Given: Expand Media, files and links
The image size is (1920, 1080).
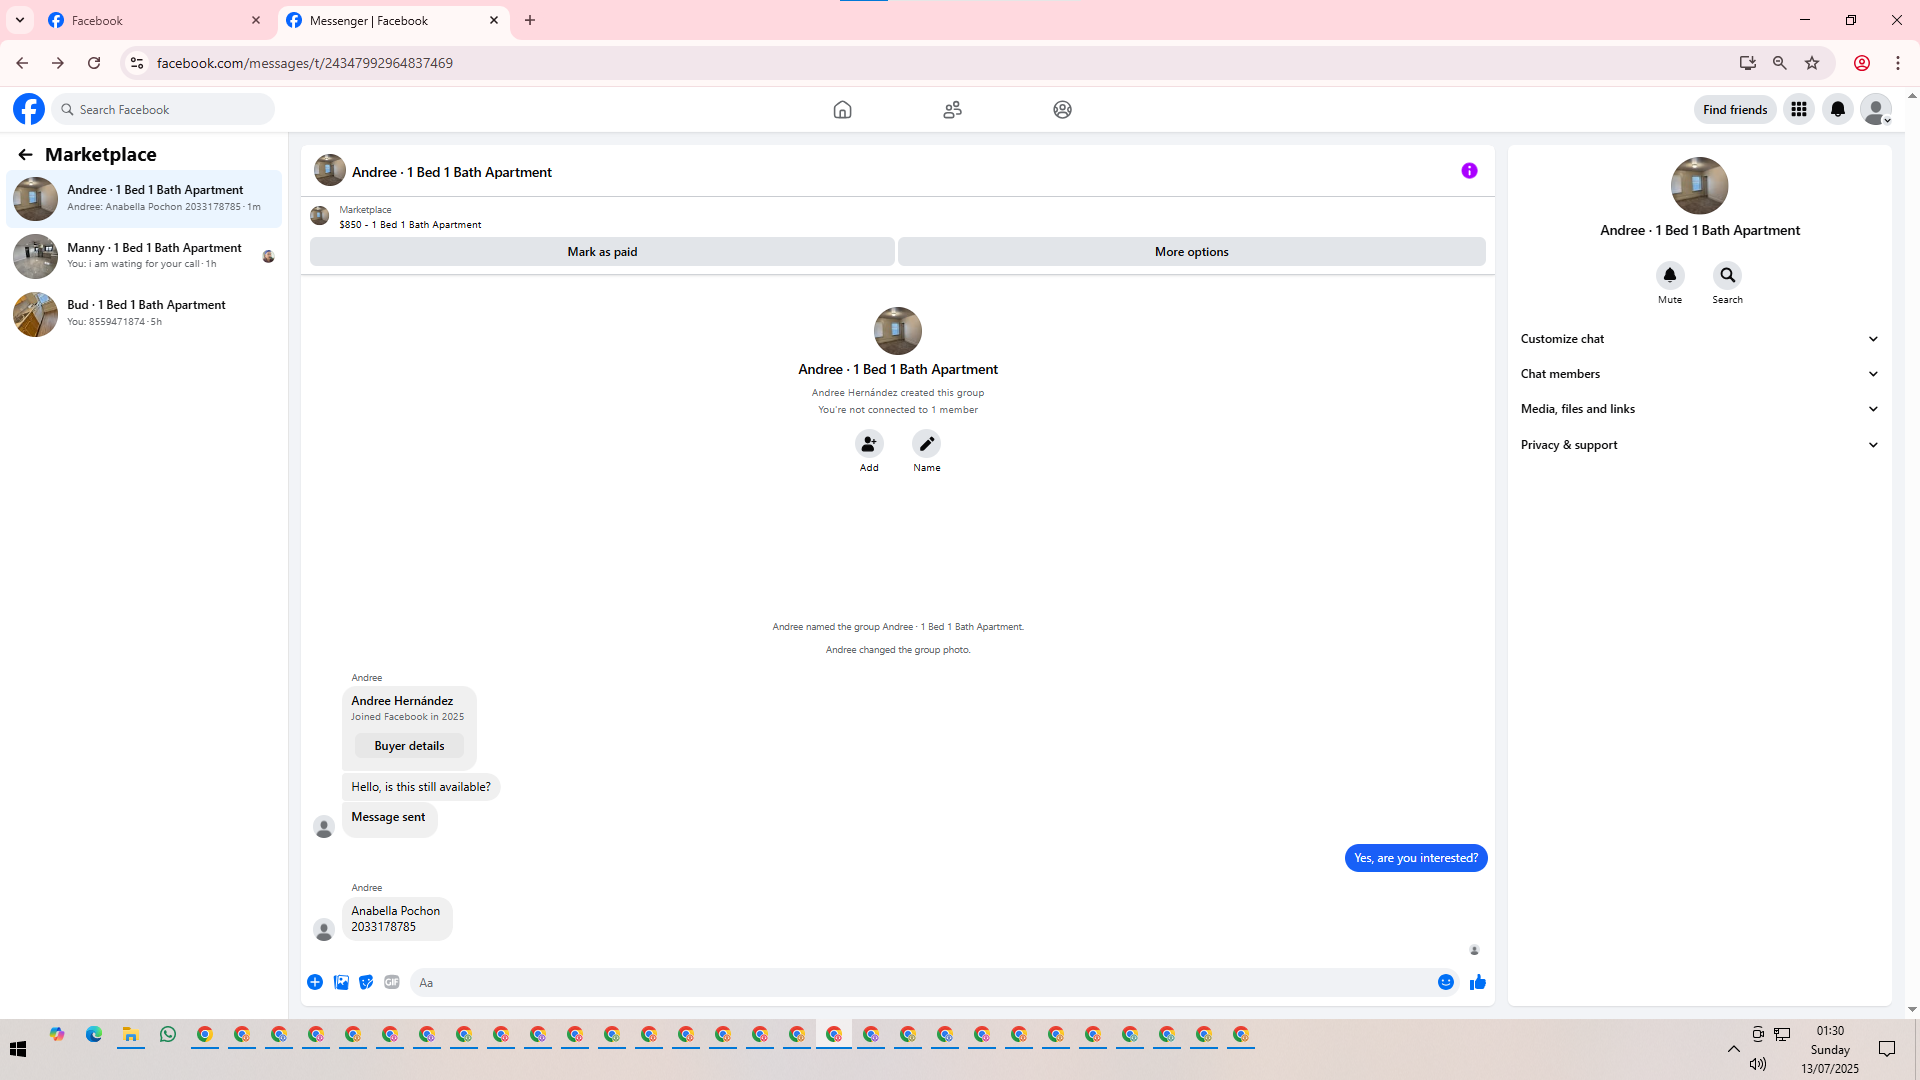Looking at the screenshot, I should pyautogui.click(x=1699, y=409).
